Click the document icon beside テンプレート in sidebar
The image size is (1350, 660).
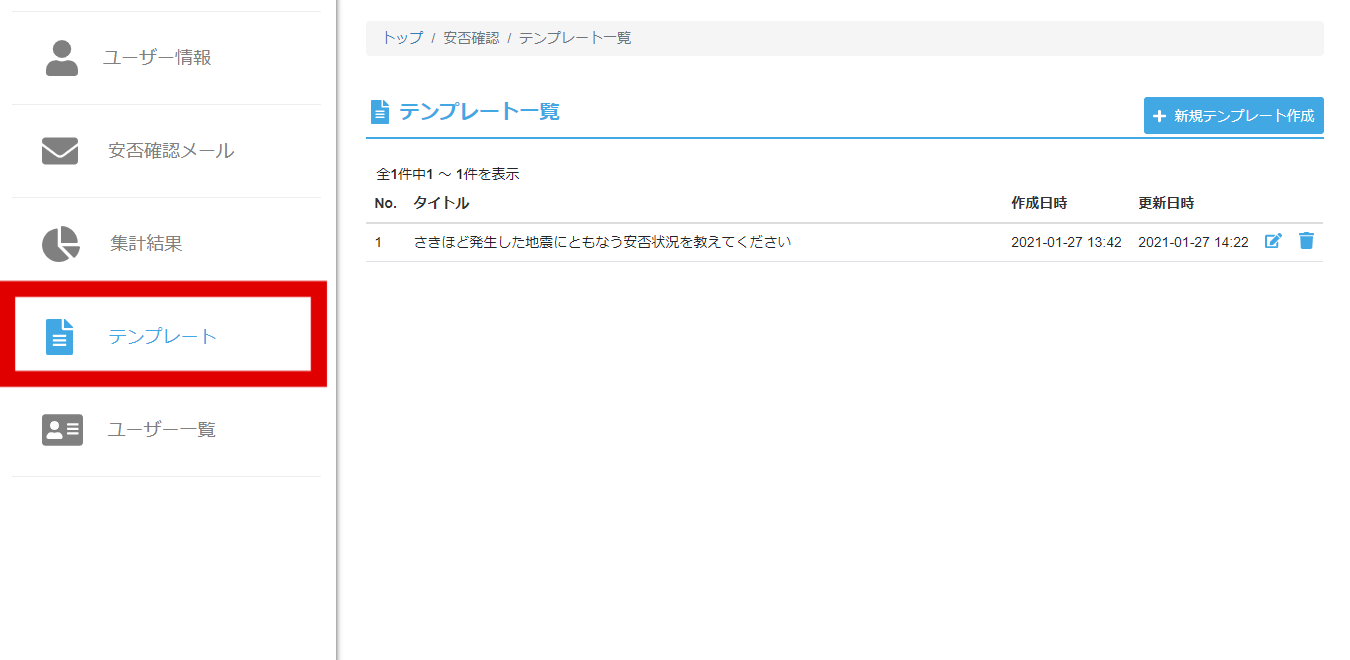click(60, 337)
